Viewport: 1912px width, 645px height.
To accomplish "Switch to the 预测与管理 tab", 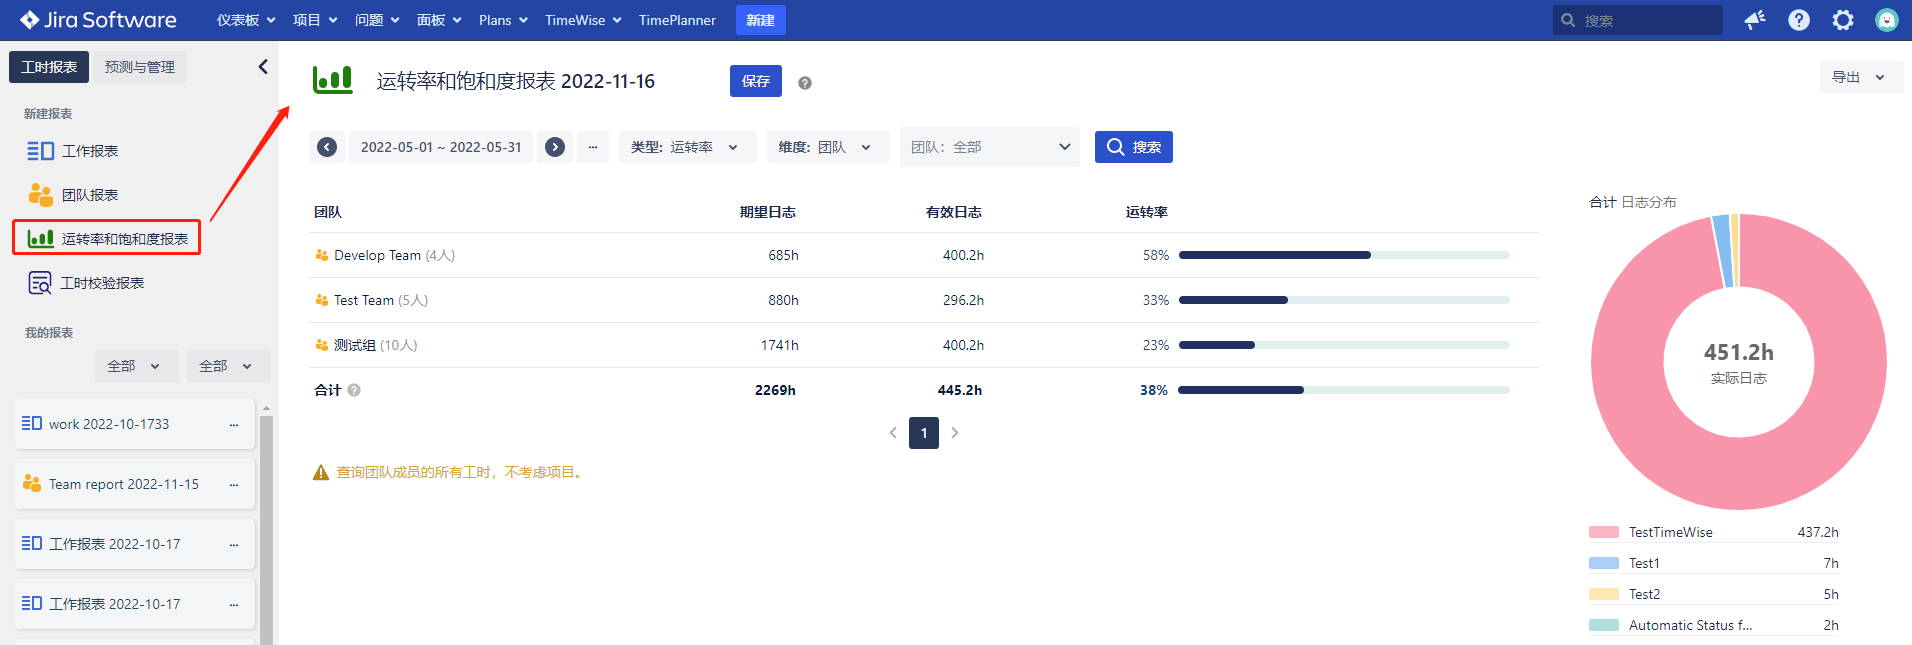I will (140, 67).
